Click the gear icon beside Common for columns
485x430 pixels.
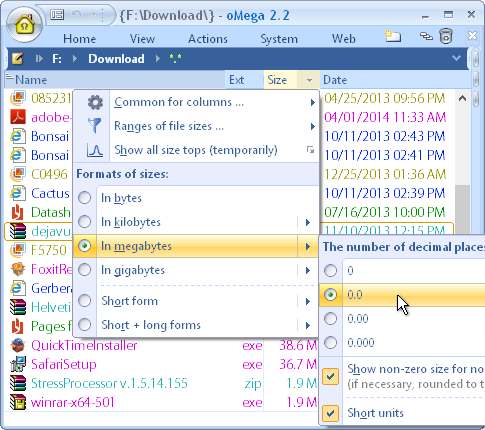click(x=95, y=102)
